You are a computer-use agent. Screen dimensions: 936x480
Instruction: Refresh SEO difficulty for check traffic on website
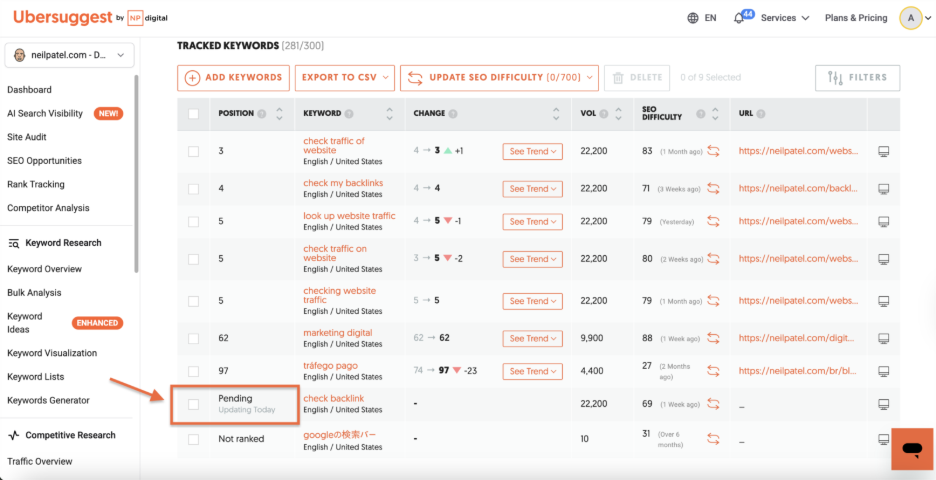713,259
